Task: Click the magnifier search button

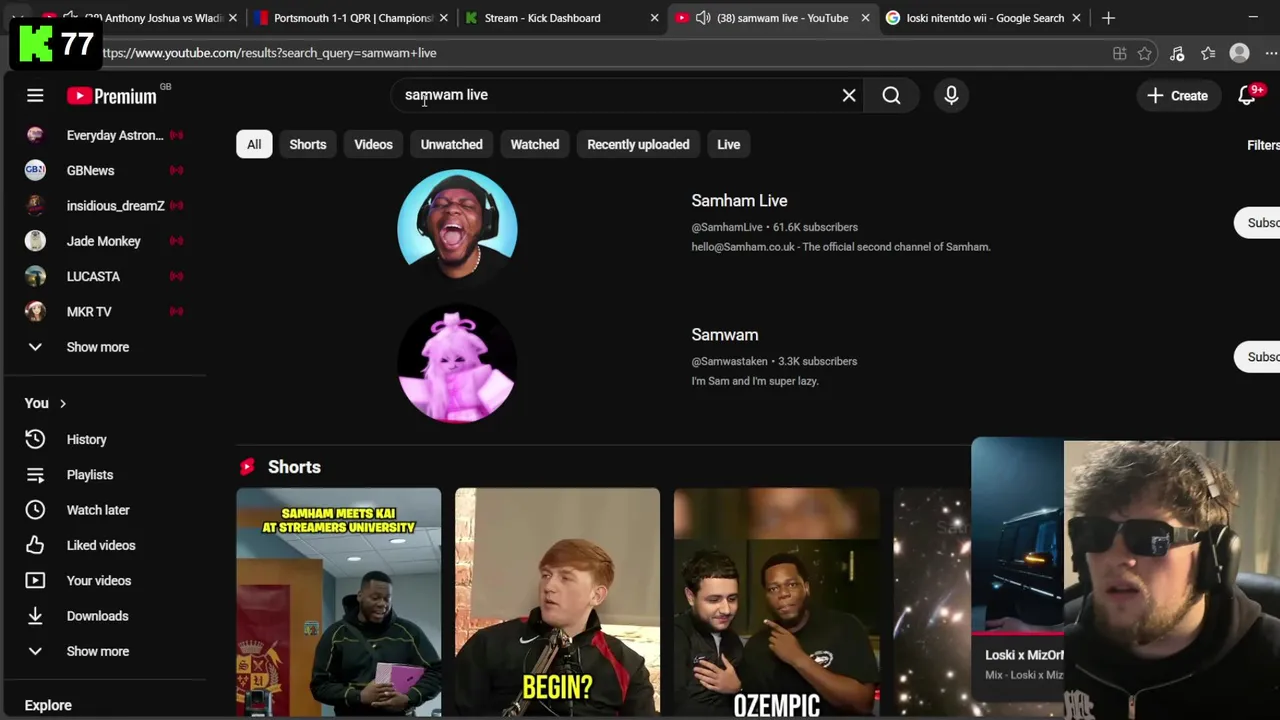Action: (x=891, y=95)
